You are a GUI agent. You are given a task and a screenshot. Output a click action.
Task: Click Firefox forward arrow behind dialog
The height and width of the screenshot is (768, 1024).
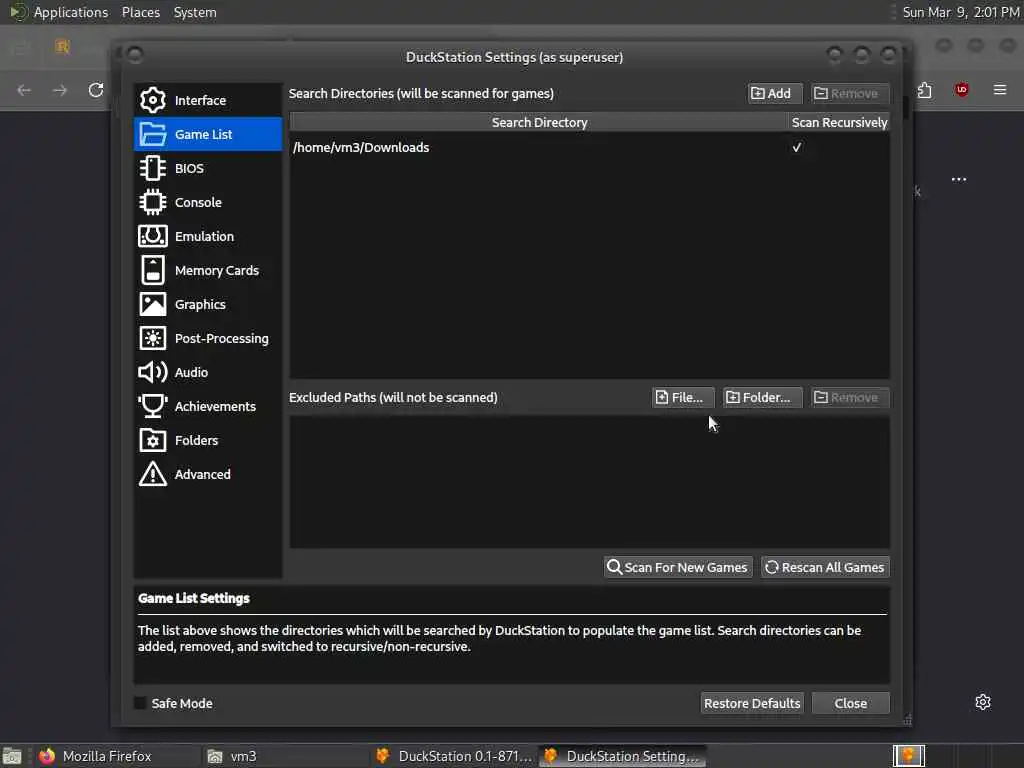point(59,89)
